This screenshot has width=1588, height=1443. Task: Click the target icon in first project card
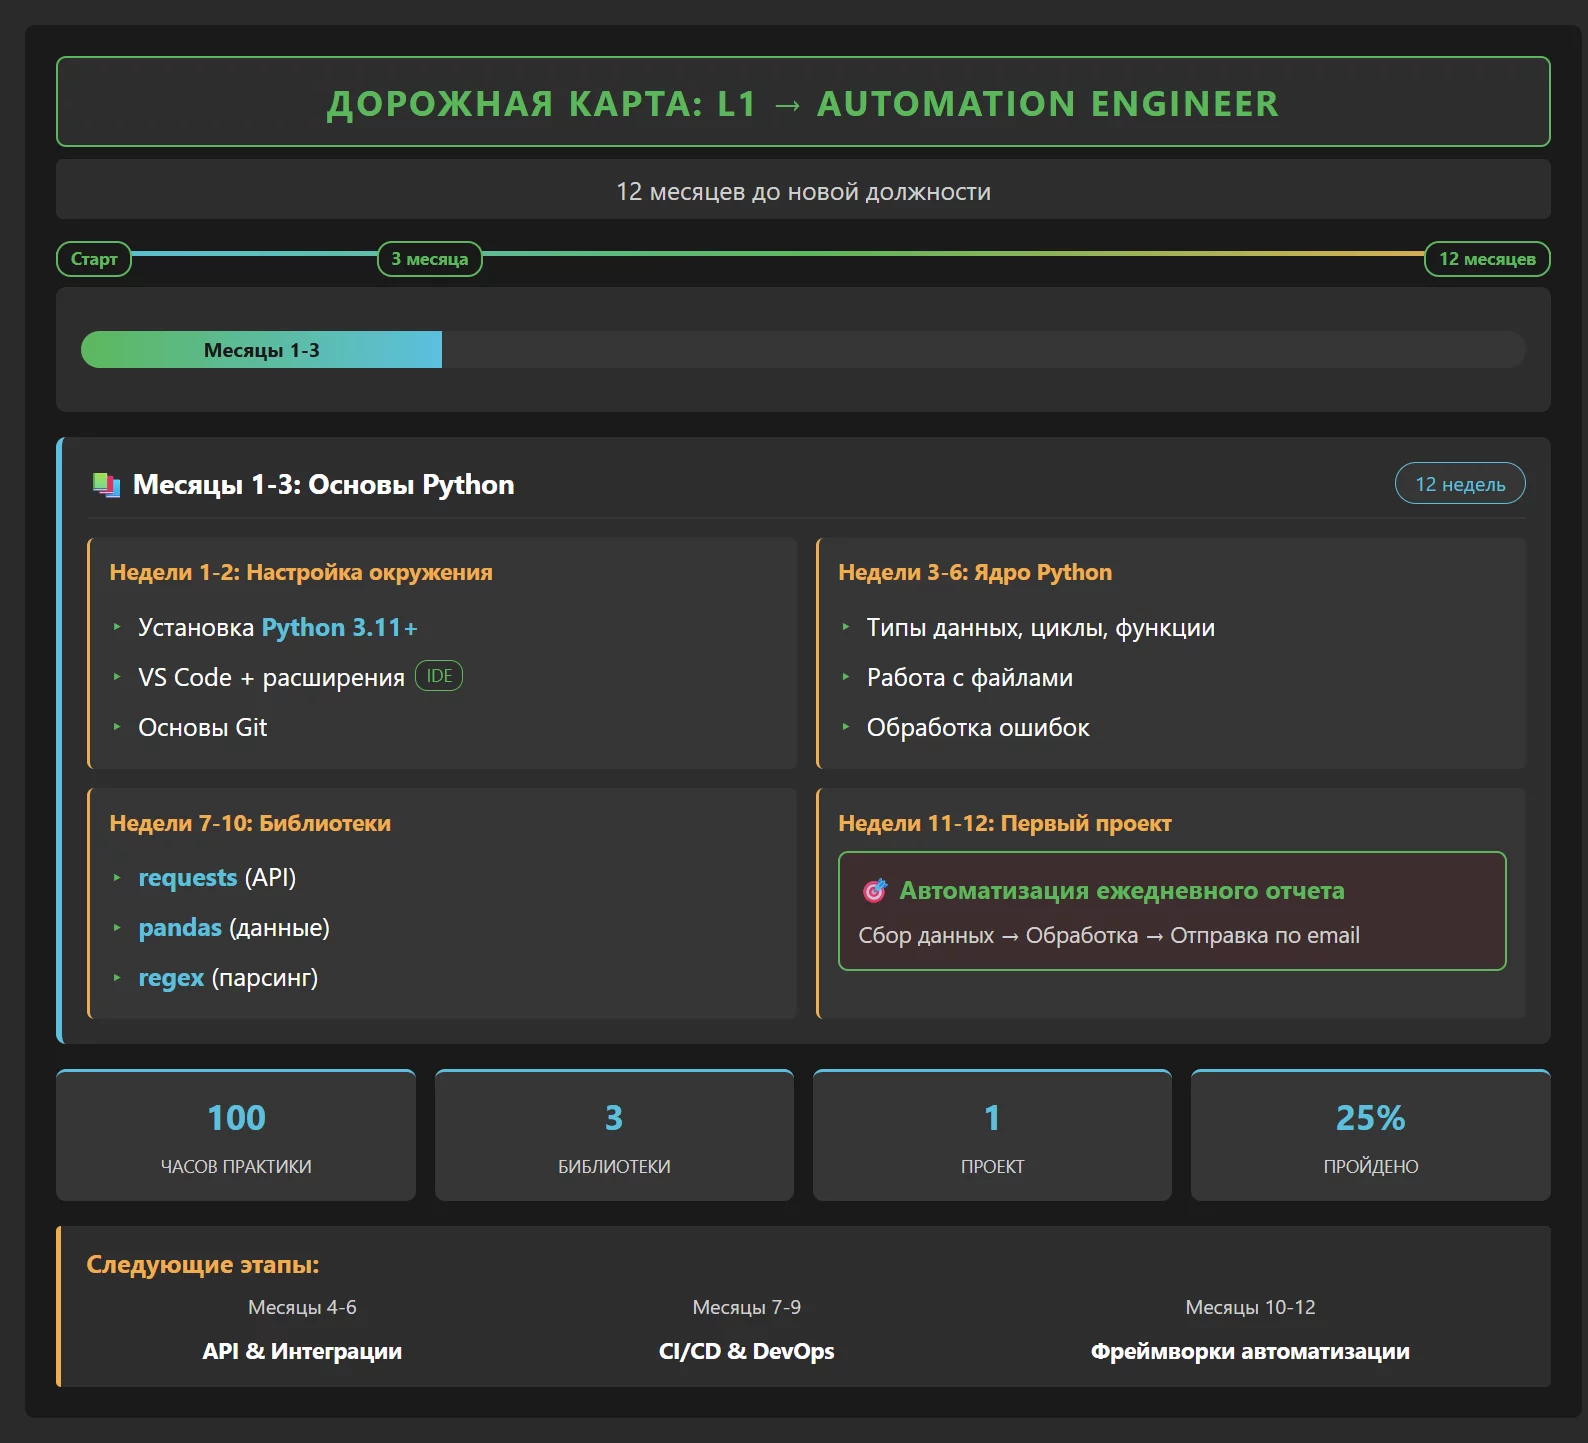click(874, 891)
